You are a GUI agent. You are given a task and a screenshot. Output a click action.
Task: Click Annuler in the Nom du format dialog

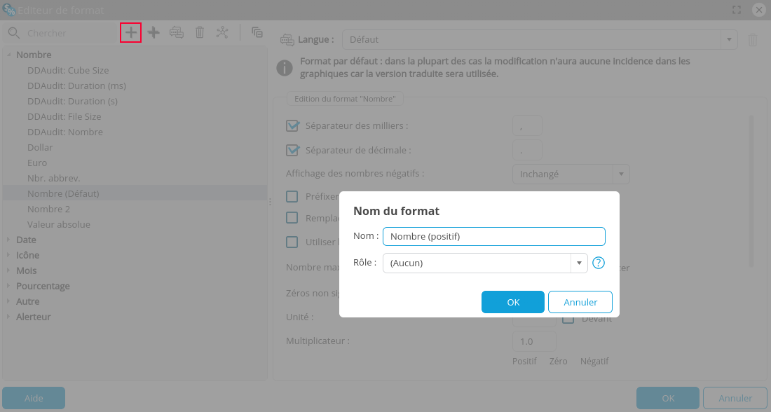point(580,302)
